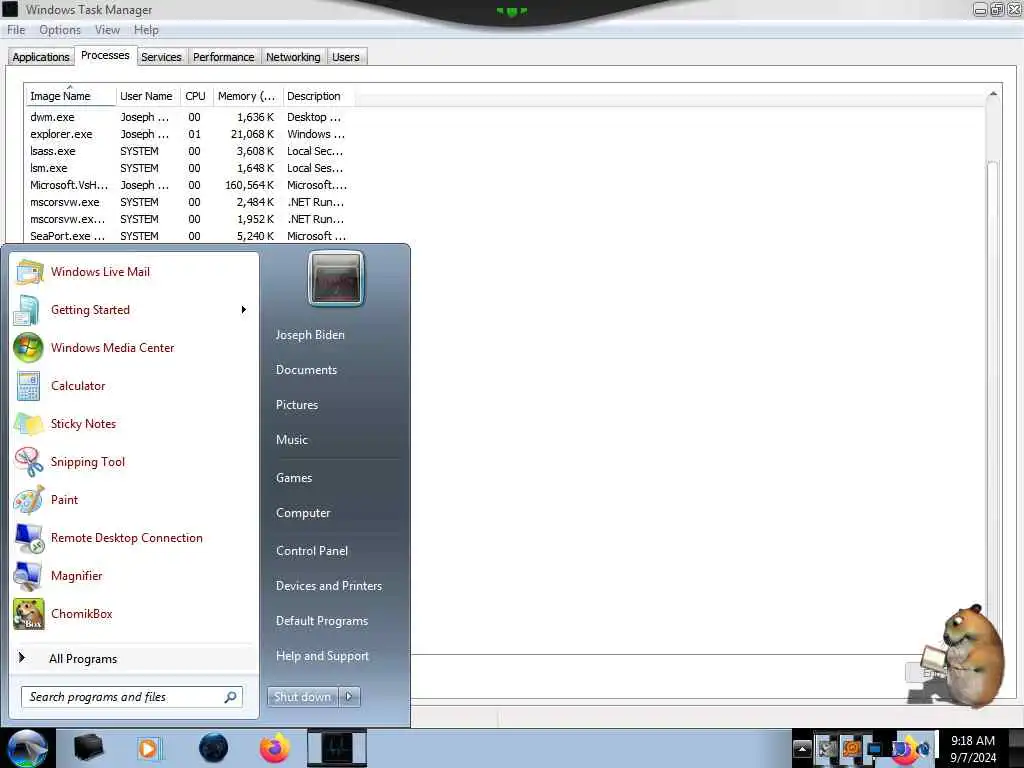Screen dimensions: 1024x768
Task: Click the search magnifier icon
Action: tap(231, 697)
